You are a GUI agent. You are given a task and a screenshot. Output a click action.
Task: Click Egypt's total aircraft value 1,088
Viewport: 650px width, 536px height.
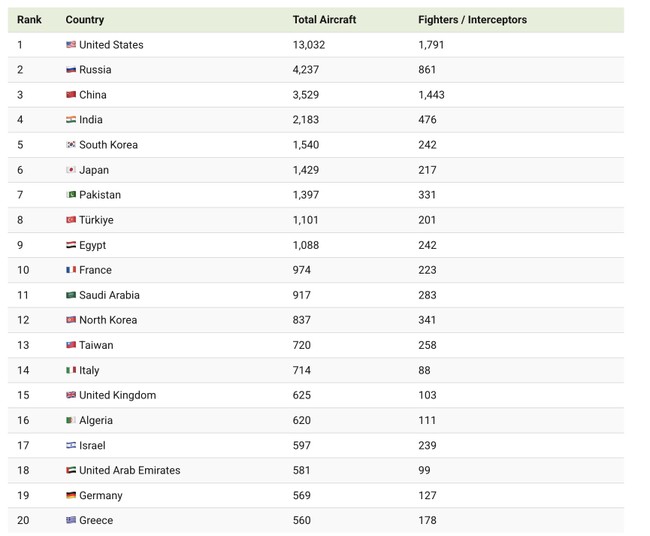pos(309,245)
